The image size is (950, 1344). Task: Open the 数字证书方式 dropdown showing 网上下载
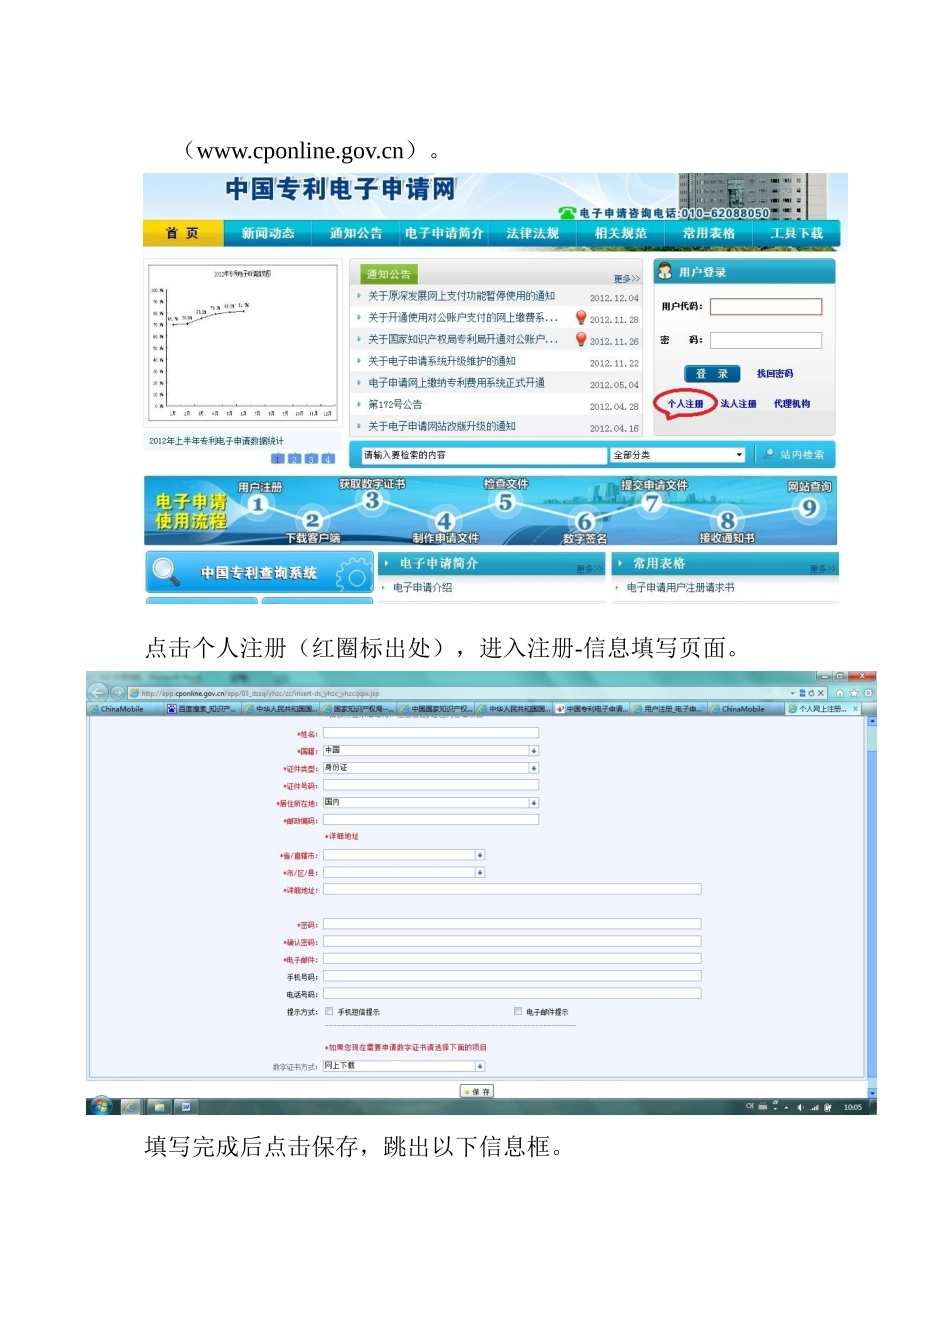pos(404,1066)
